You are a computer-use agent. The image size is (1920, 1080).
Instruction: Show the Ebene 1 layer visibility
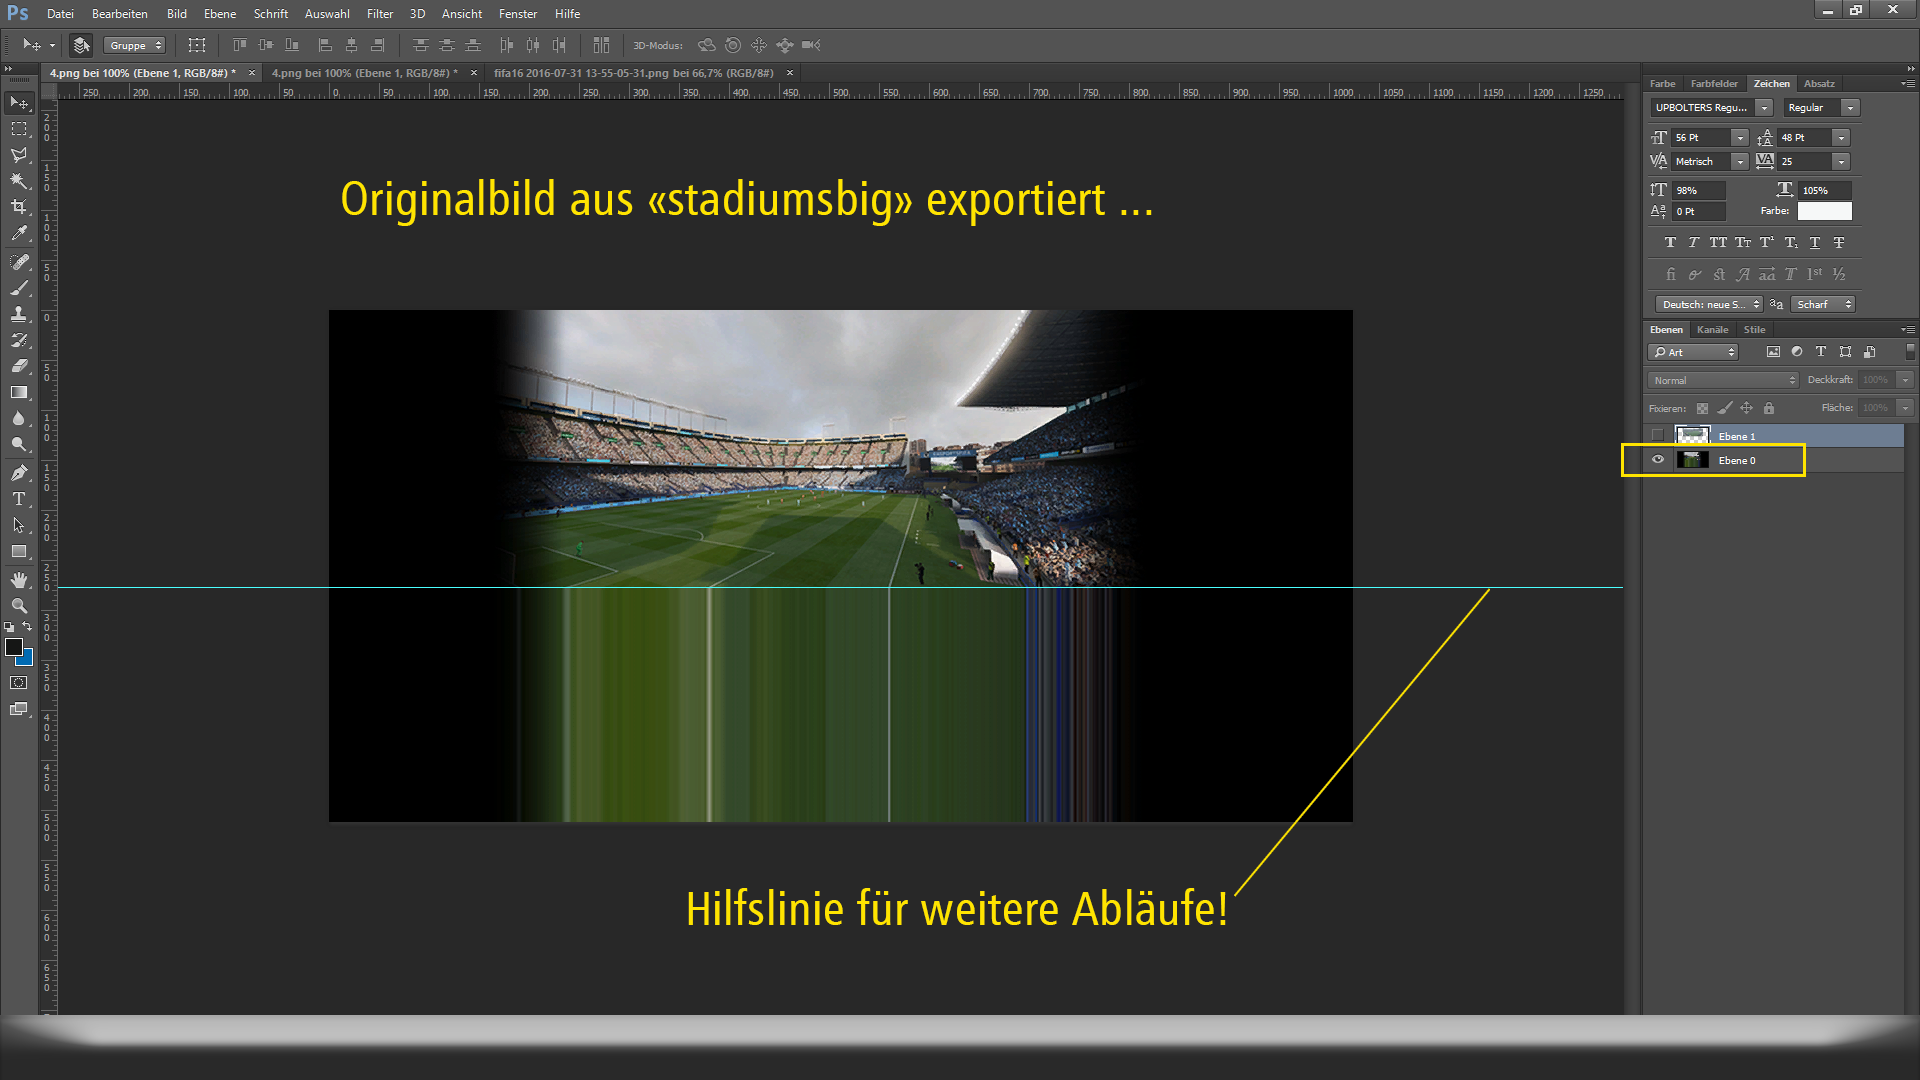pyautogui.click(x=1658, y=435)
